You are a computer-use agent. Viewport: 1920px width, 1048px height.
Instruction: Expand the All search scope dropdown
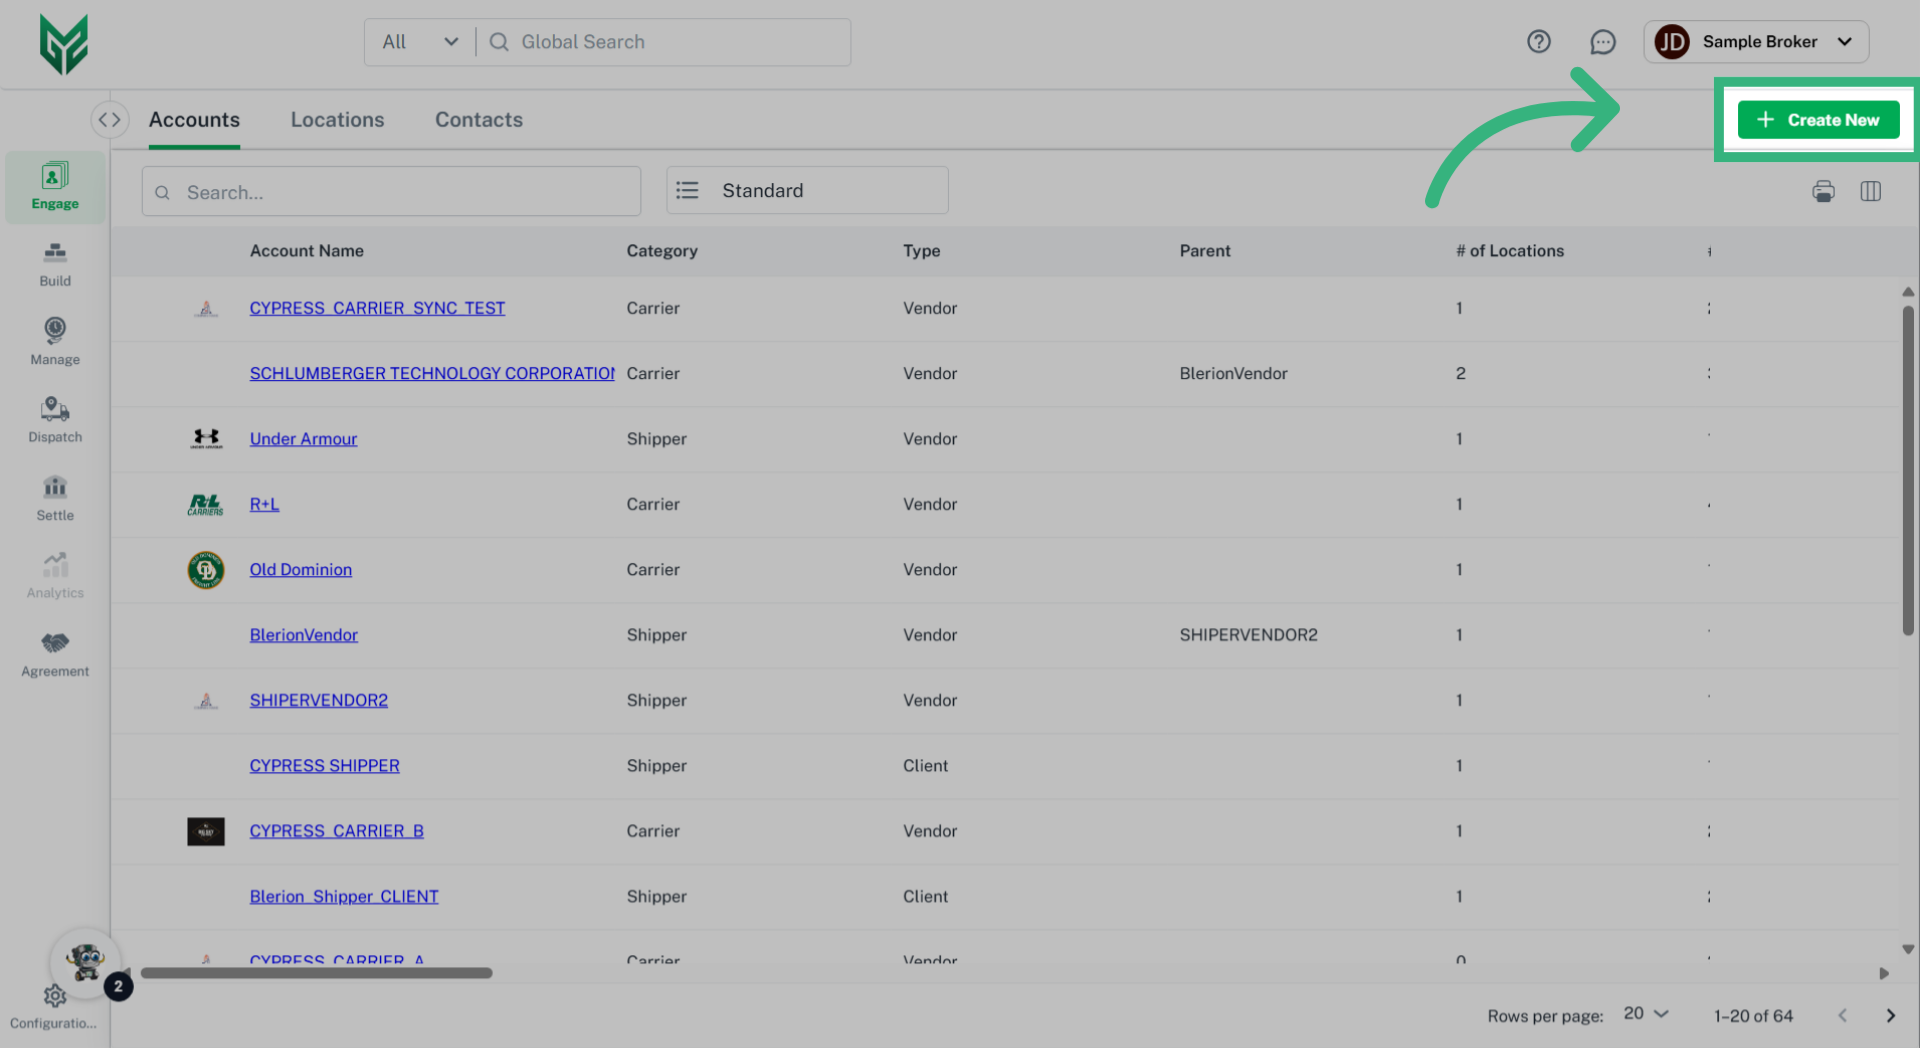coord(420,42)
